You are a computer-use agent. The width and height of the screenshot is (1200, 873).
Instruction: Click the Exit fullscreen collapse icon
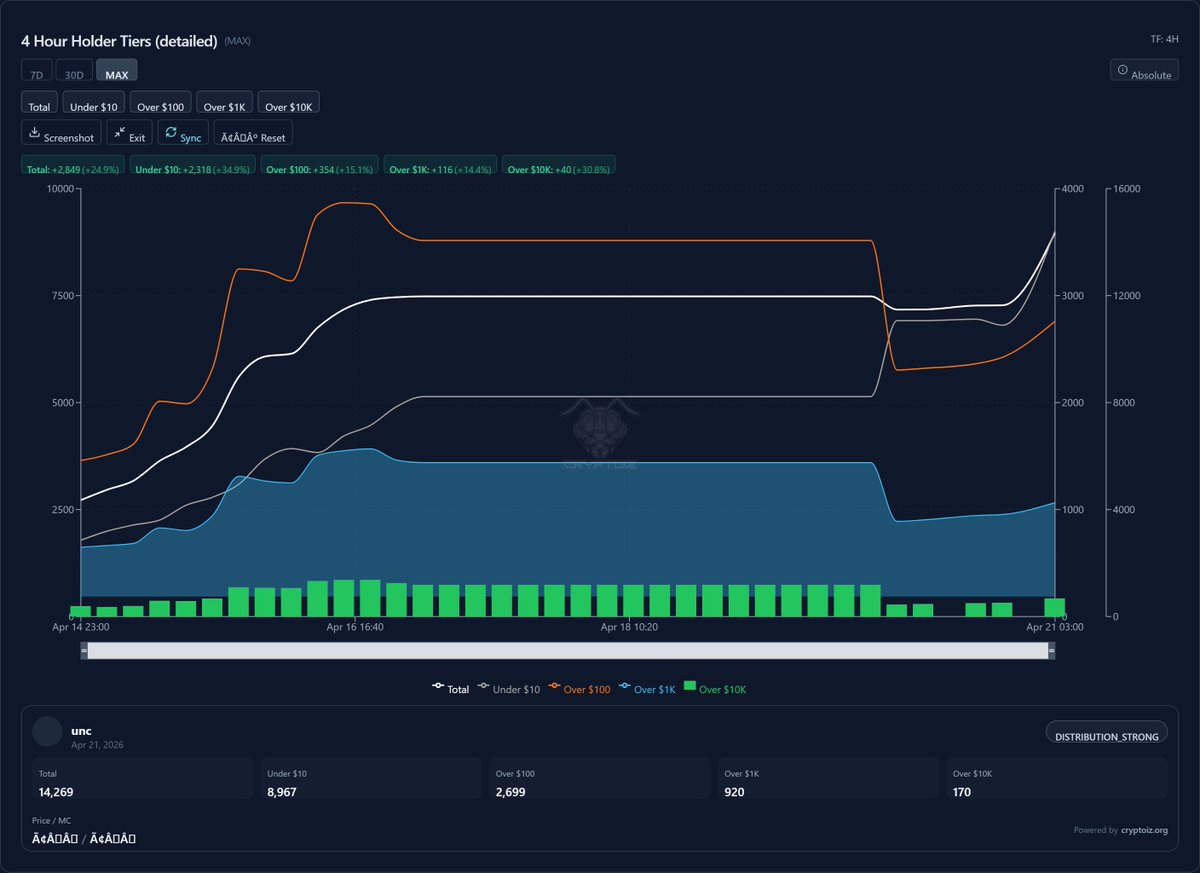click(119, 133)
